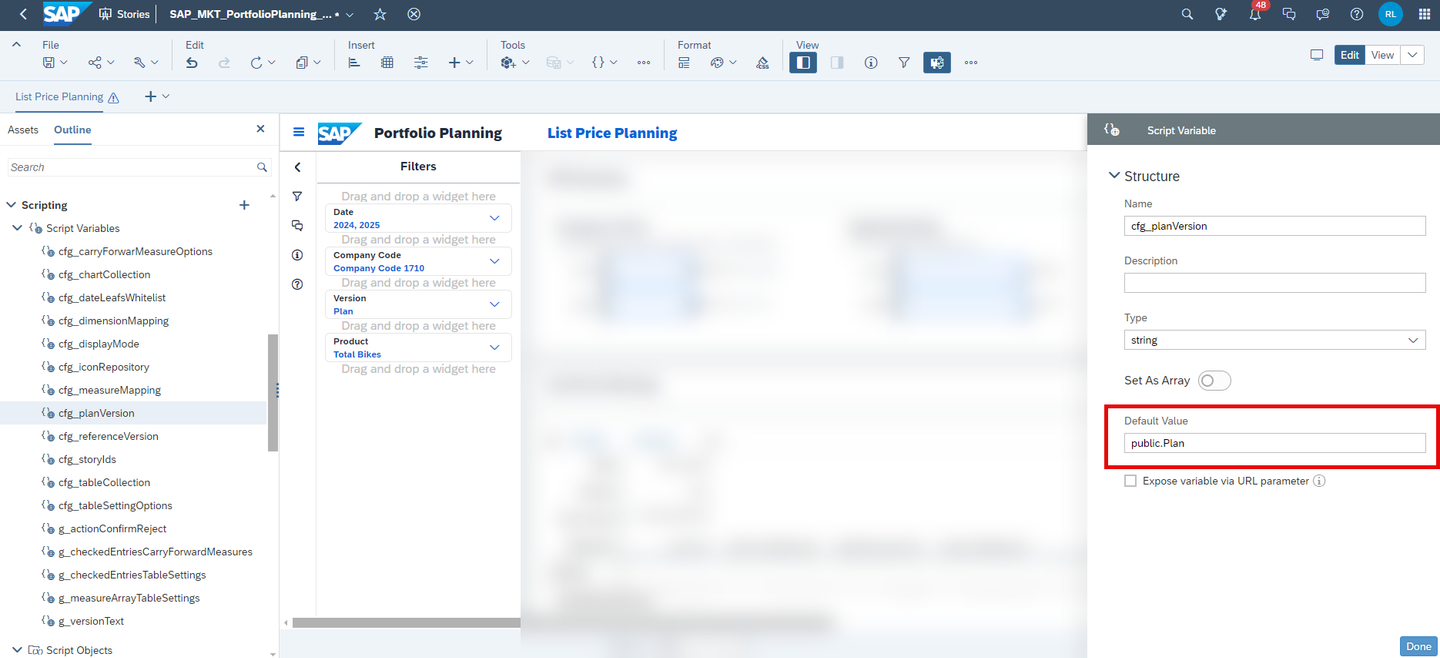Collapse the Filters panel arrow
The width and height of the screenshot is (1440, 658).
coord(297,167)
